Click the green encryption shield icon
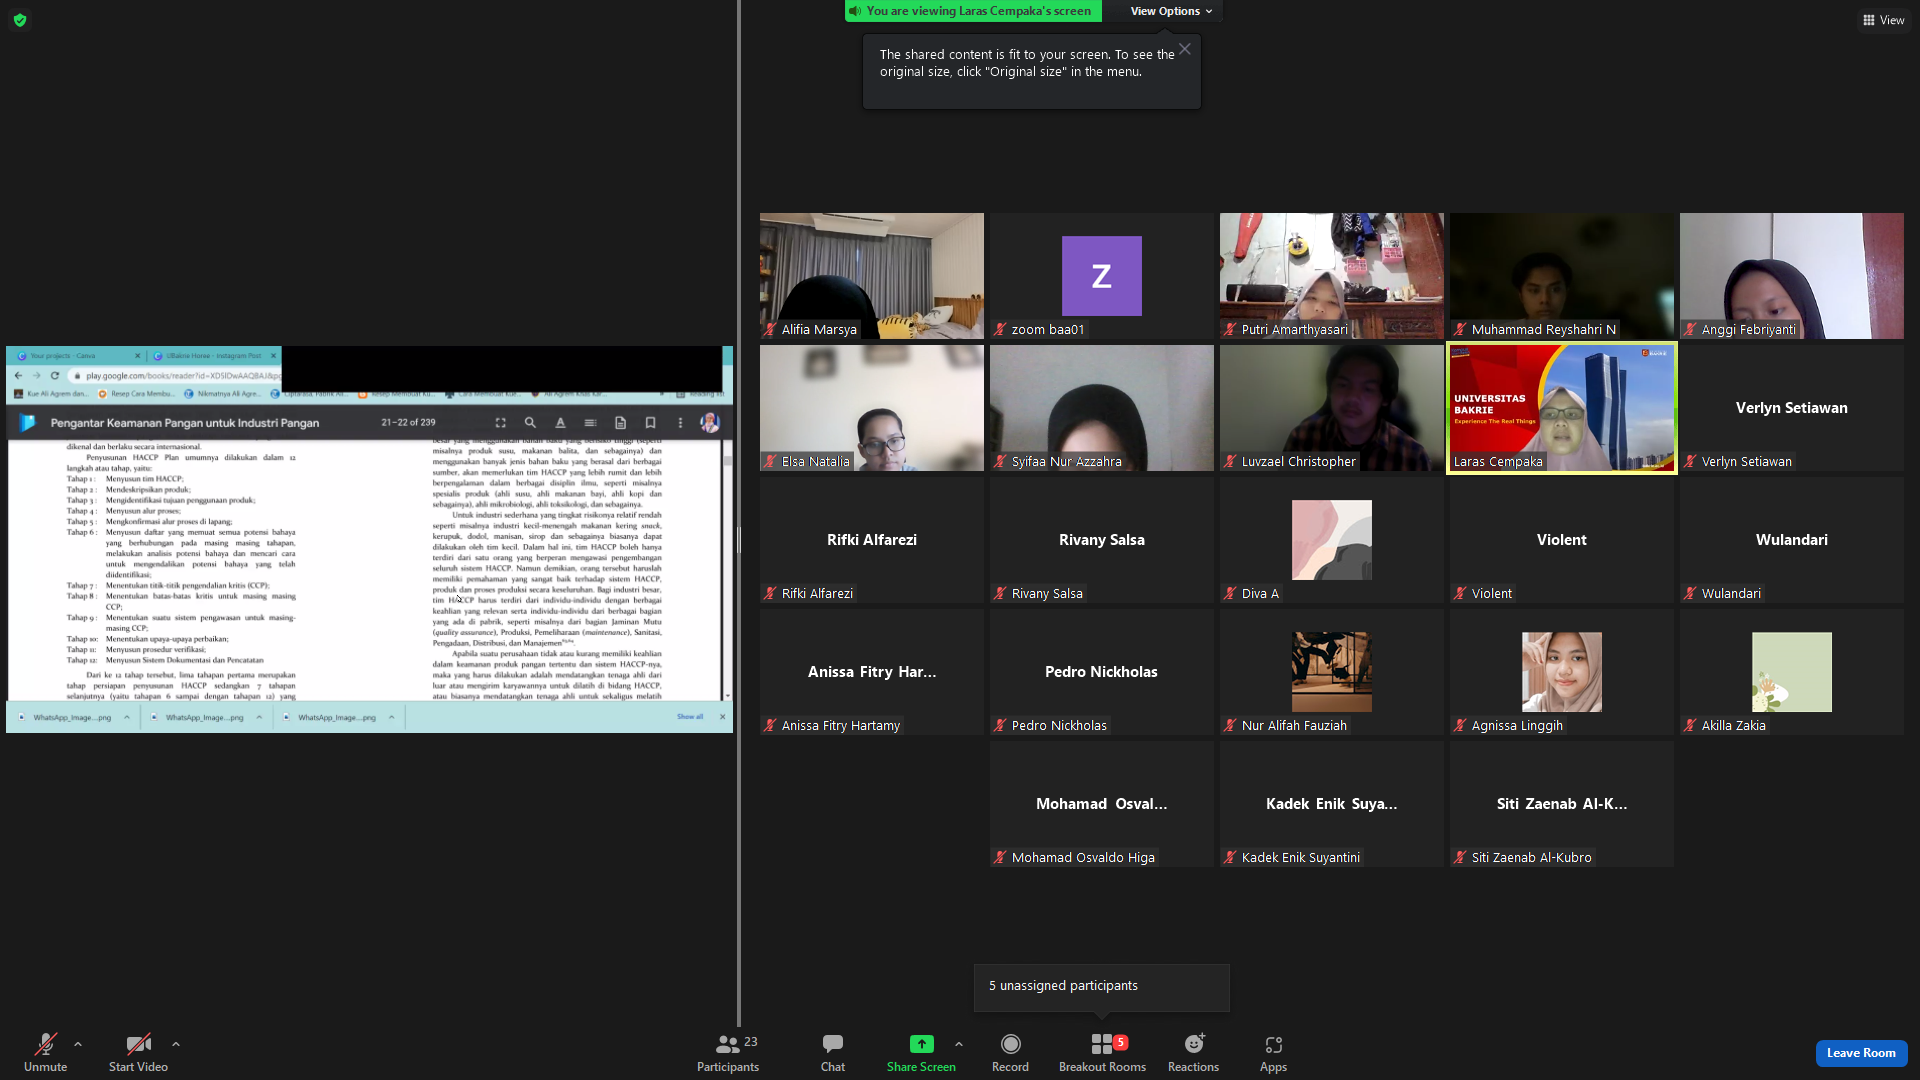Viewport: 1920px width, 1080px height. pyautogui.click(x=20, y=20)
